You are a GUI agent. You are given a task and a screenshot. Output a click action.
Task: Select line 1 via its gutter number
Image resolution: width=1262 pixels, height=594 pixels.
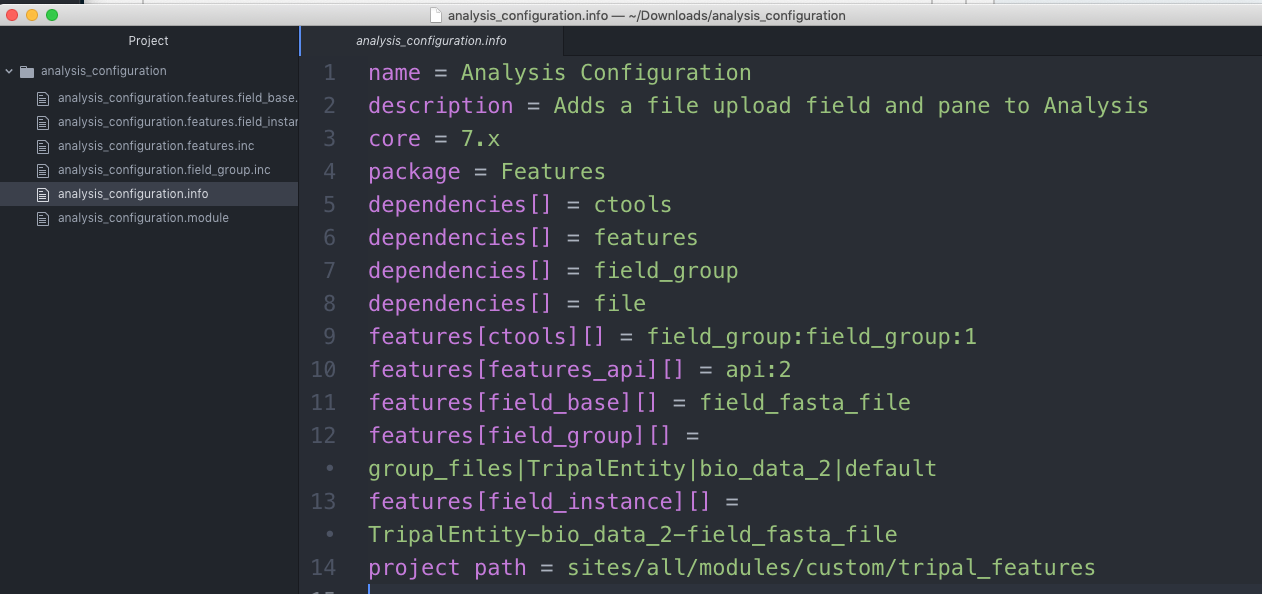[x=330, y=73]
